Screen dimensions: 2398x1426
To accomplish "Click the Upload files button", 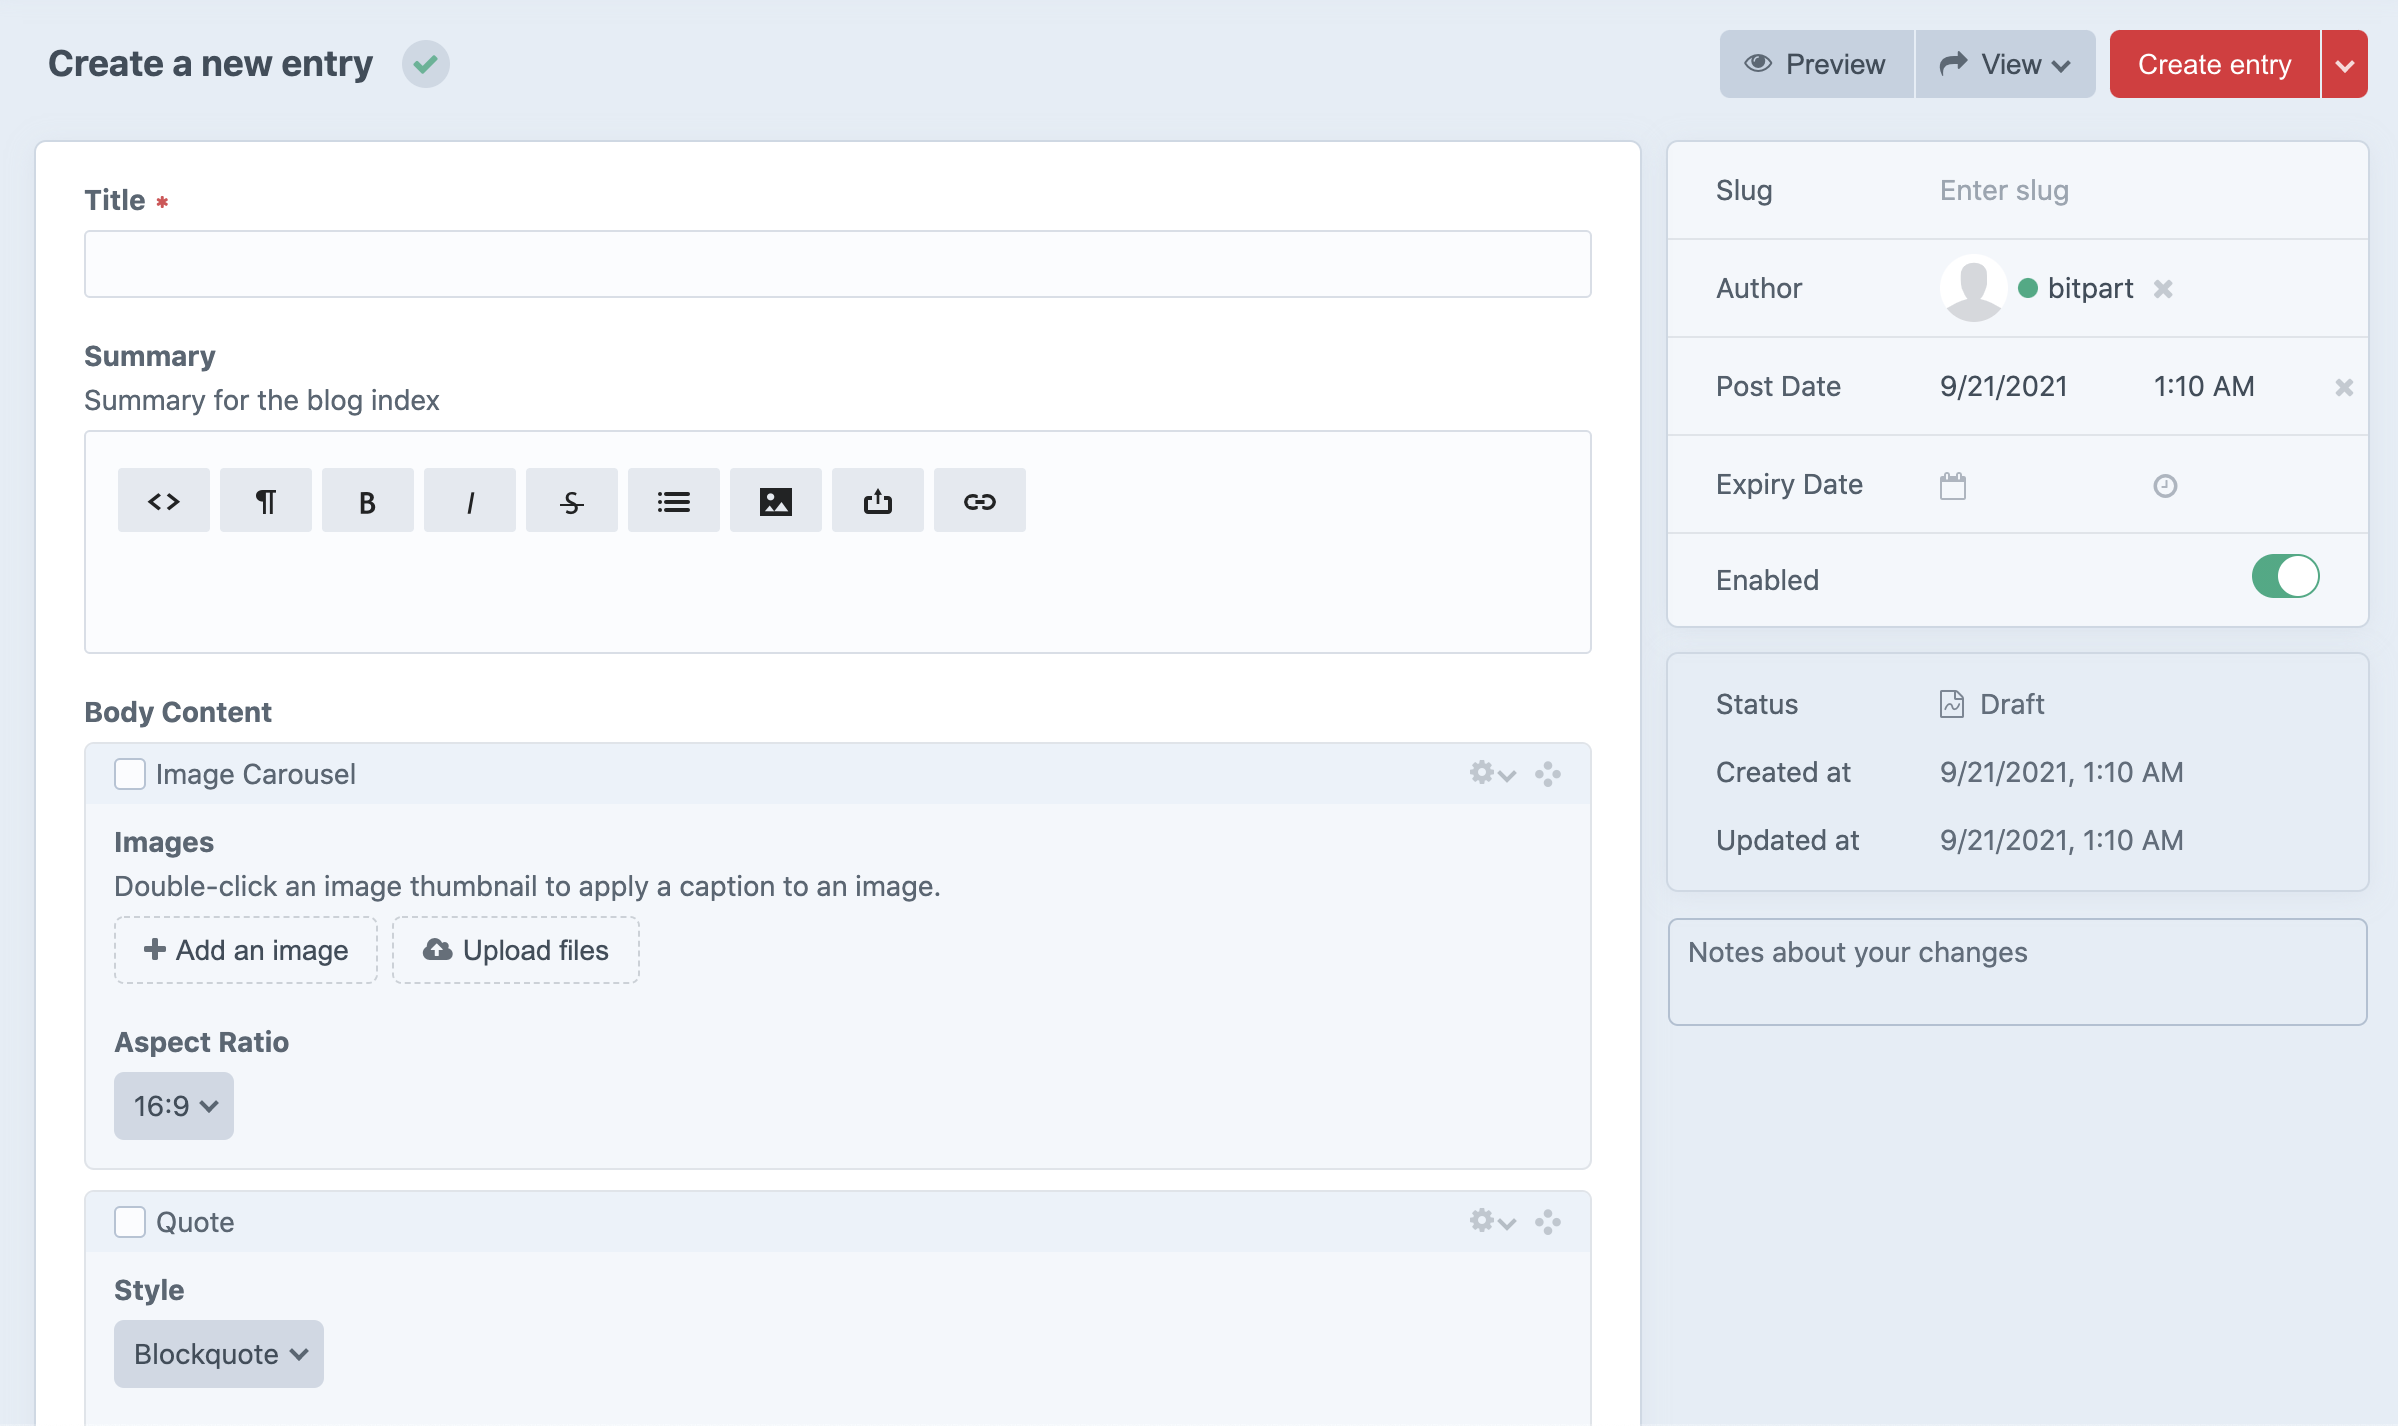I will coord(516,950).
